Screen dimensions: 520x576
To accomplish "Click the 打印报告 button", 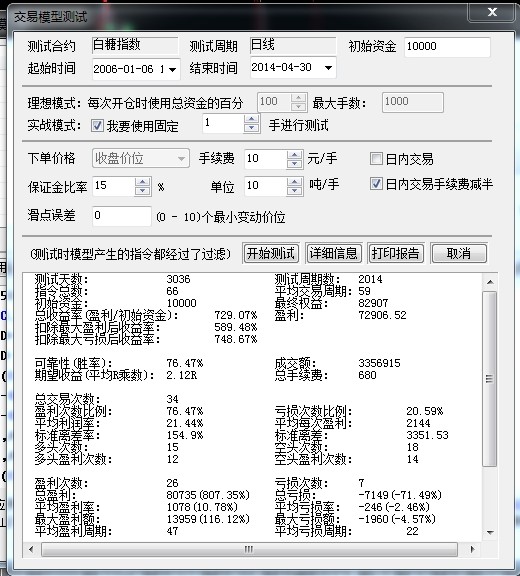I will coord(396,253).
